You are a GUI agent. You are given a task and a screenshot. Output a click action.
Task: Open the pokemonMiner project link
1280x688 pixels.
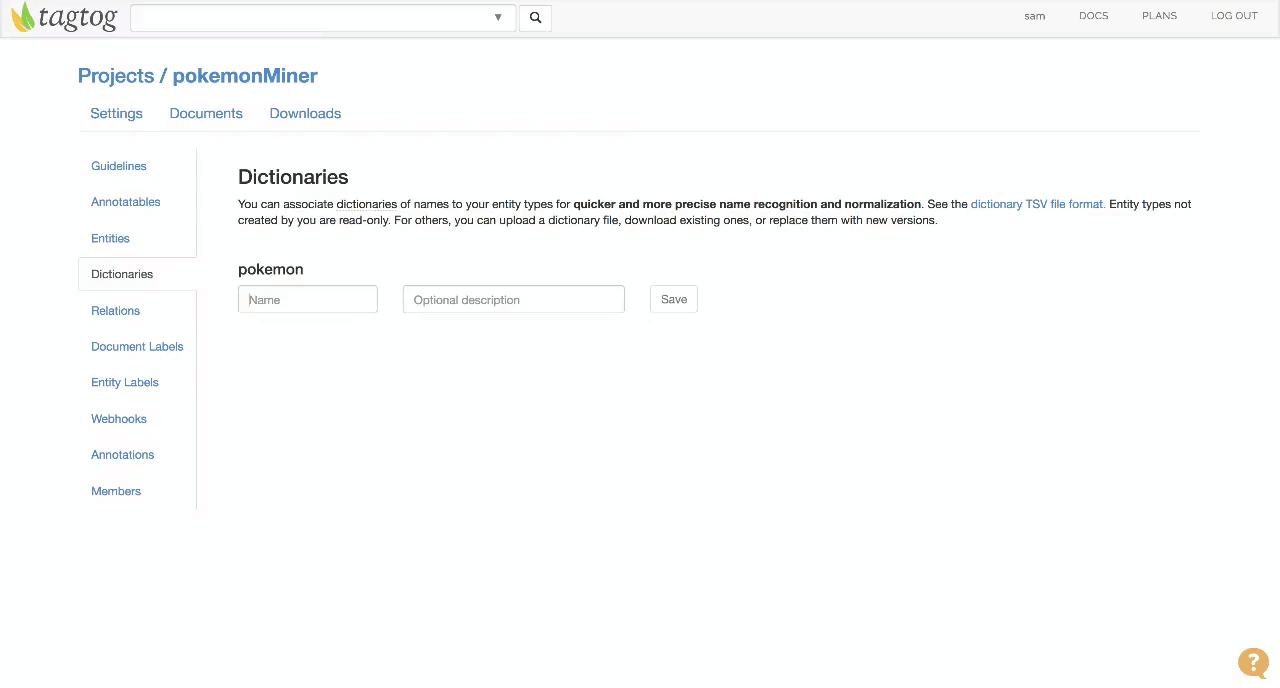click(x=245, y=76)
